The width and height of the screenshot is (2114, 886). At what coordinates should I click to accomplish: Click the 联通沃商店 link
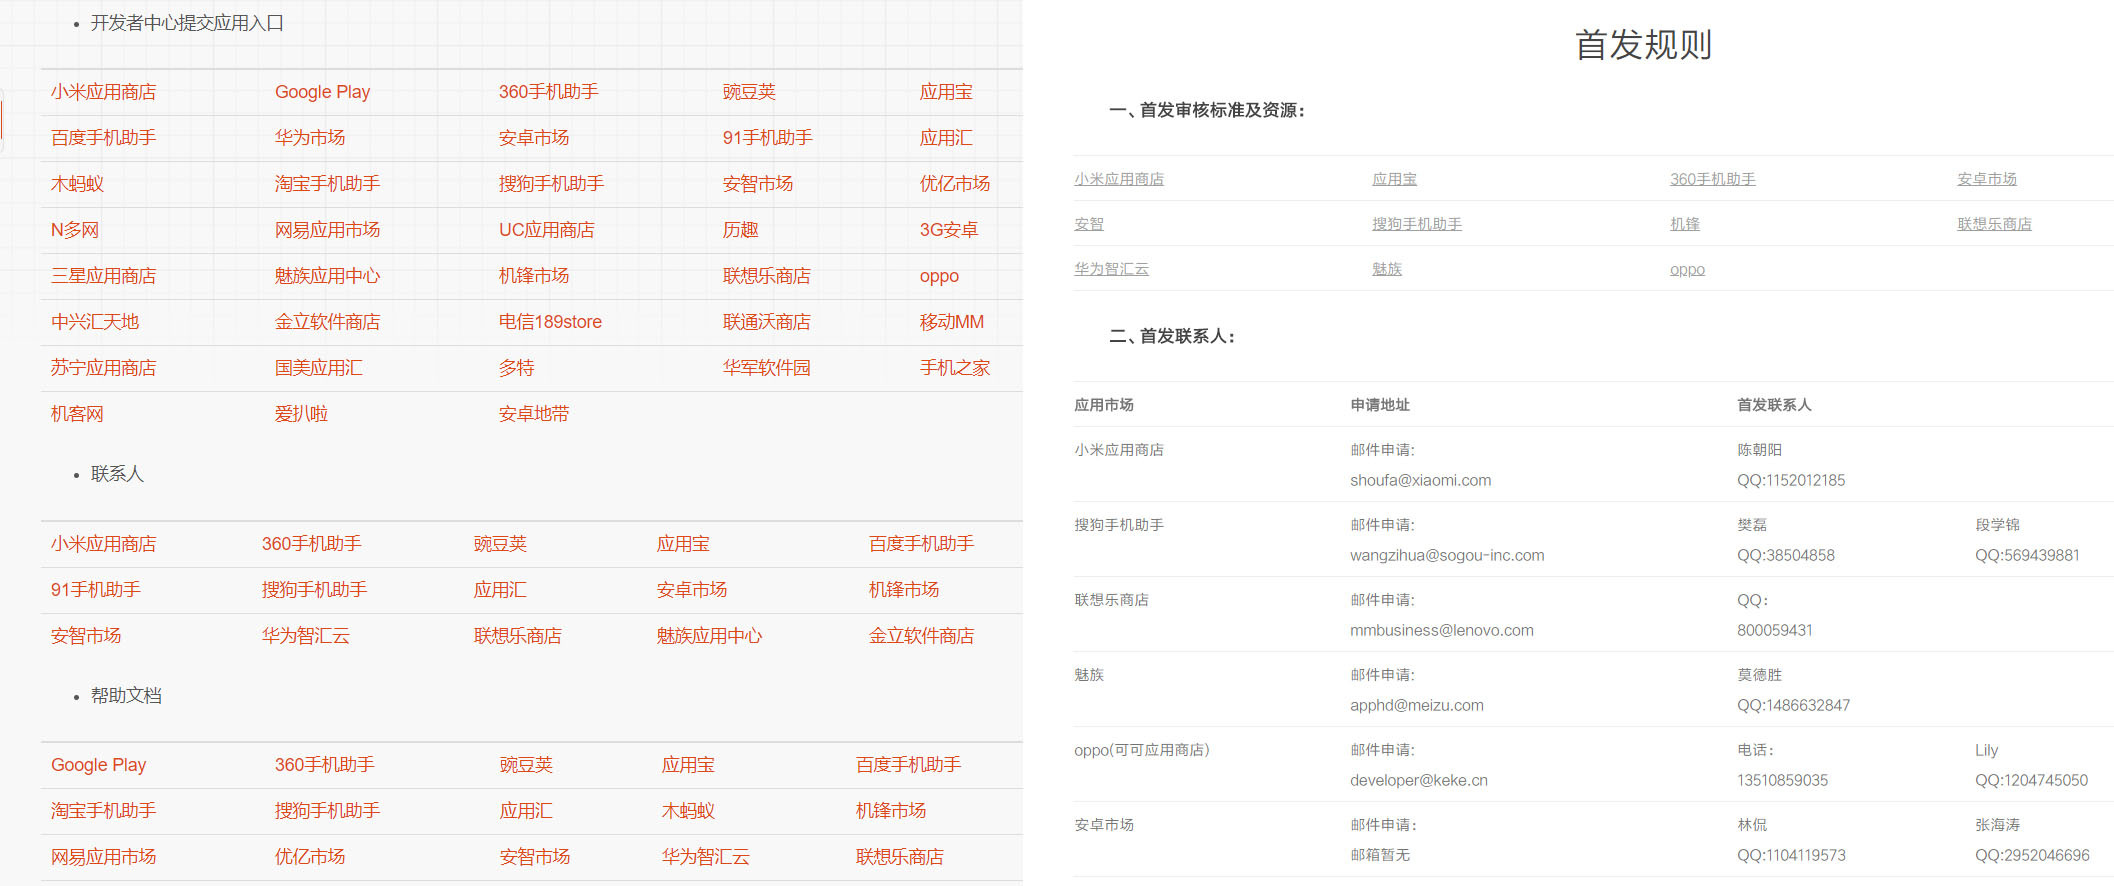(x=766, y=322)
